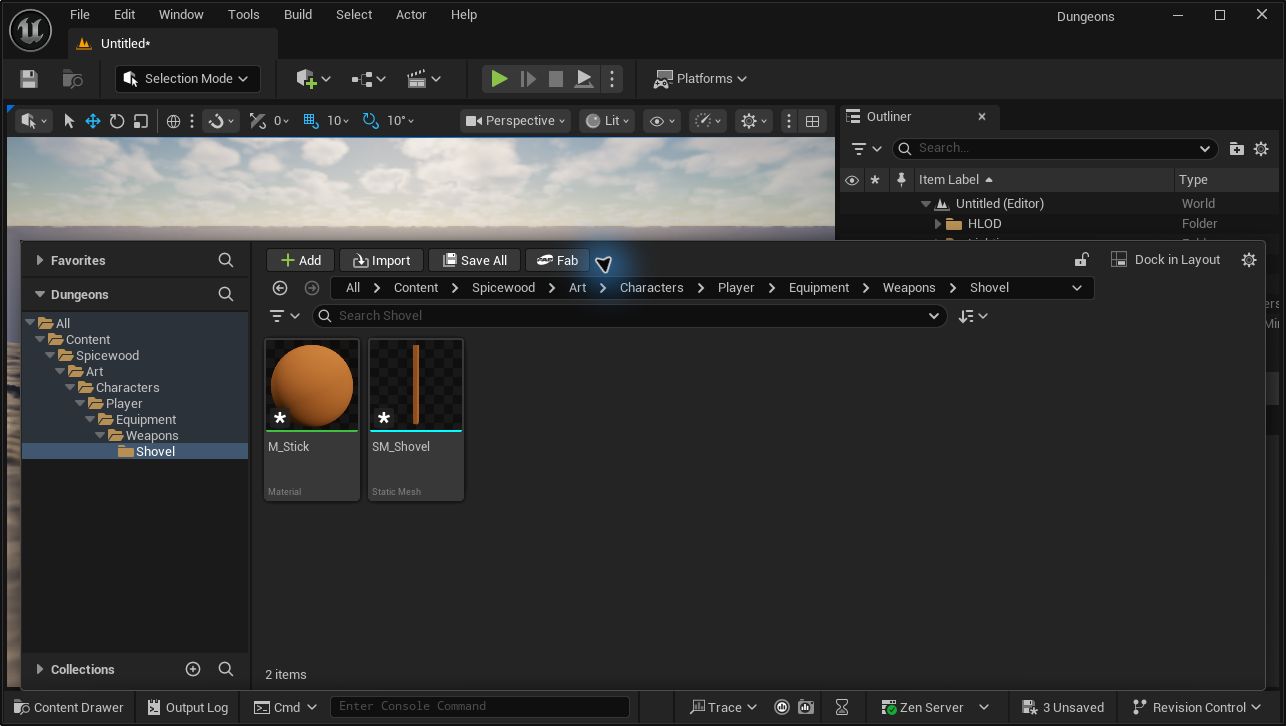This screenshot has height=726, width=1286.
Task: Search Favorites with the magnifier icon
Action: pos(226,260)
